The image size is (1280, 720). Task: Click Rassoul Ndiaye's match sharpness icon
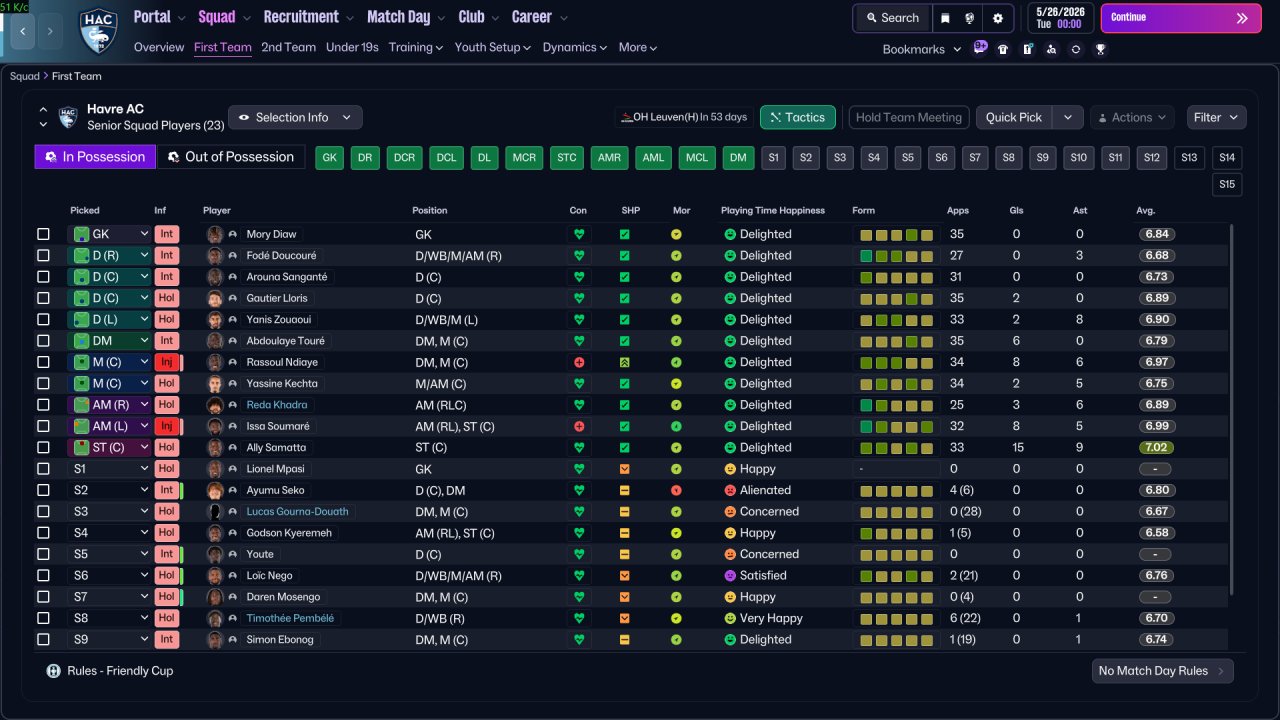tap(624, 362)
